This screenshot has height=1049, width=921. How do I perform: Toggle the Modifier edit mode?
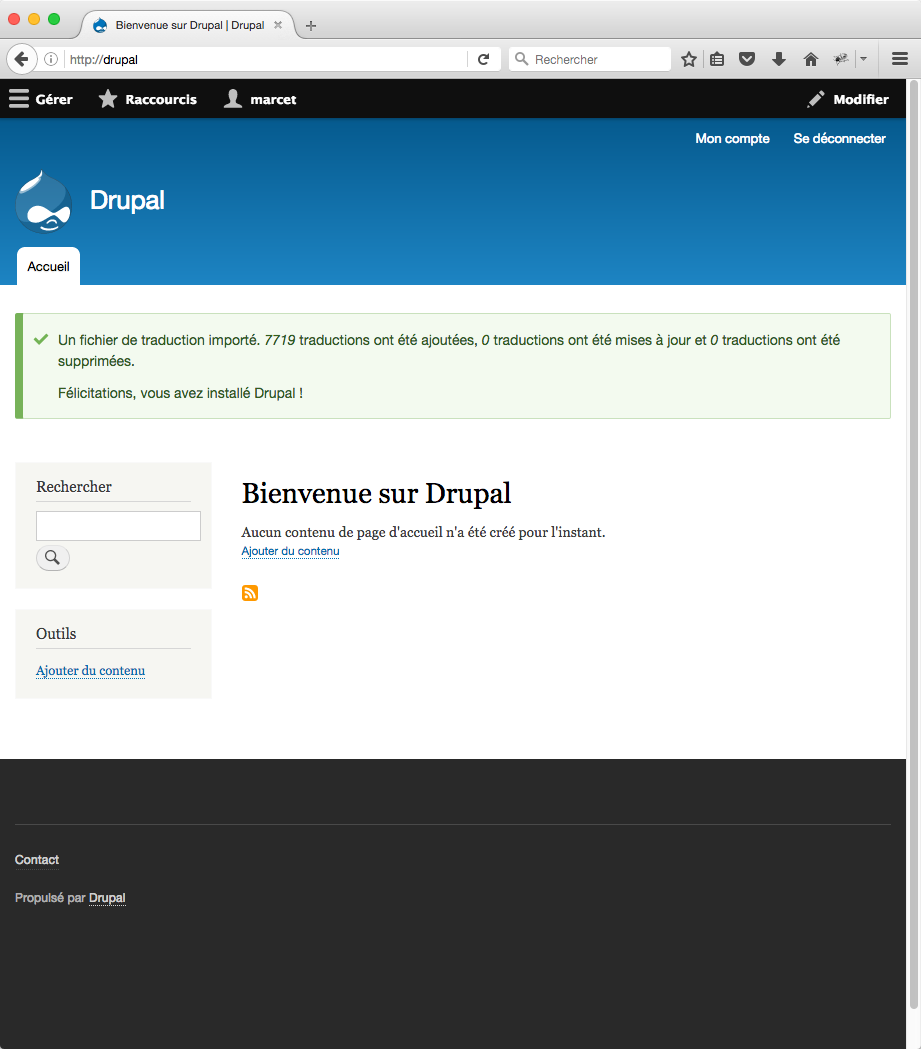tap(848, 99)
